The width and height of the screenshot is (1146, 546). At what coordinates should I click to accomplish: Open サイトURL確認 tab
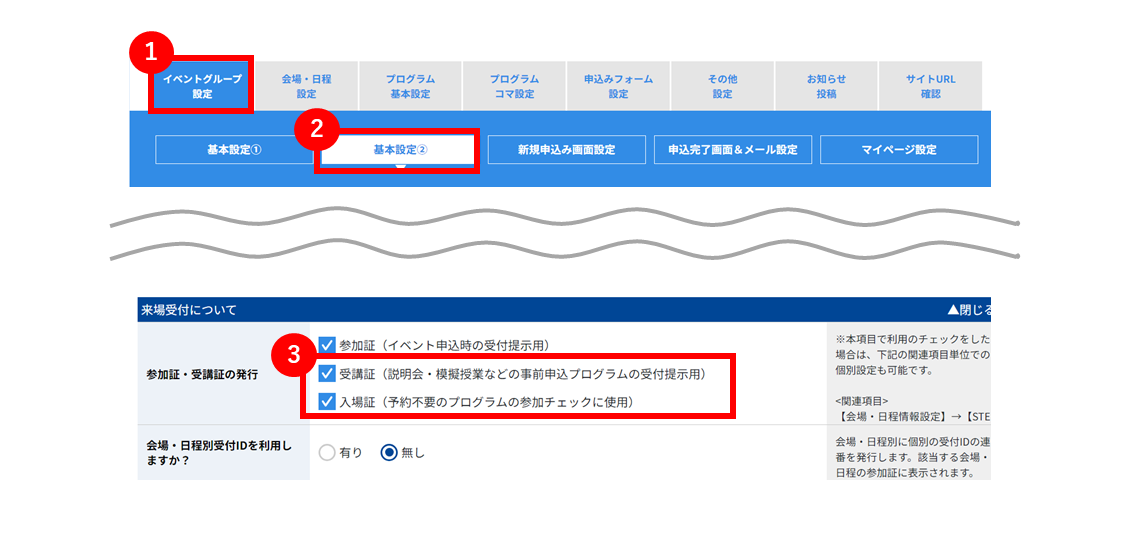(930, 86)
